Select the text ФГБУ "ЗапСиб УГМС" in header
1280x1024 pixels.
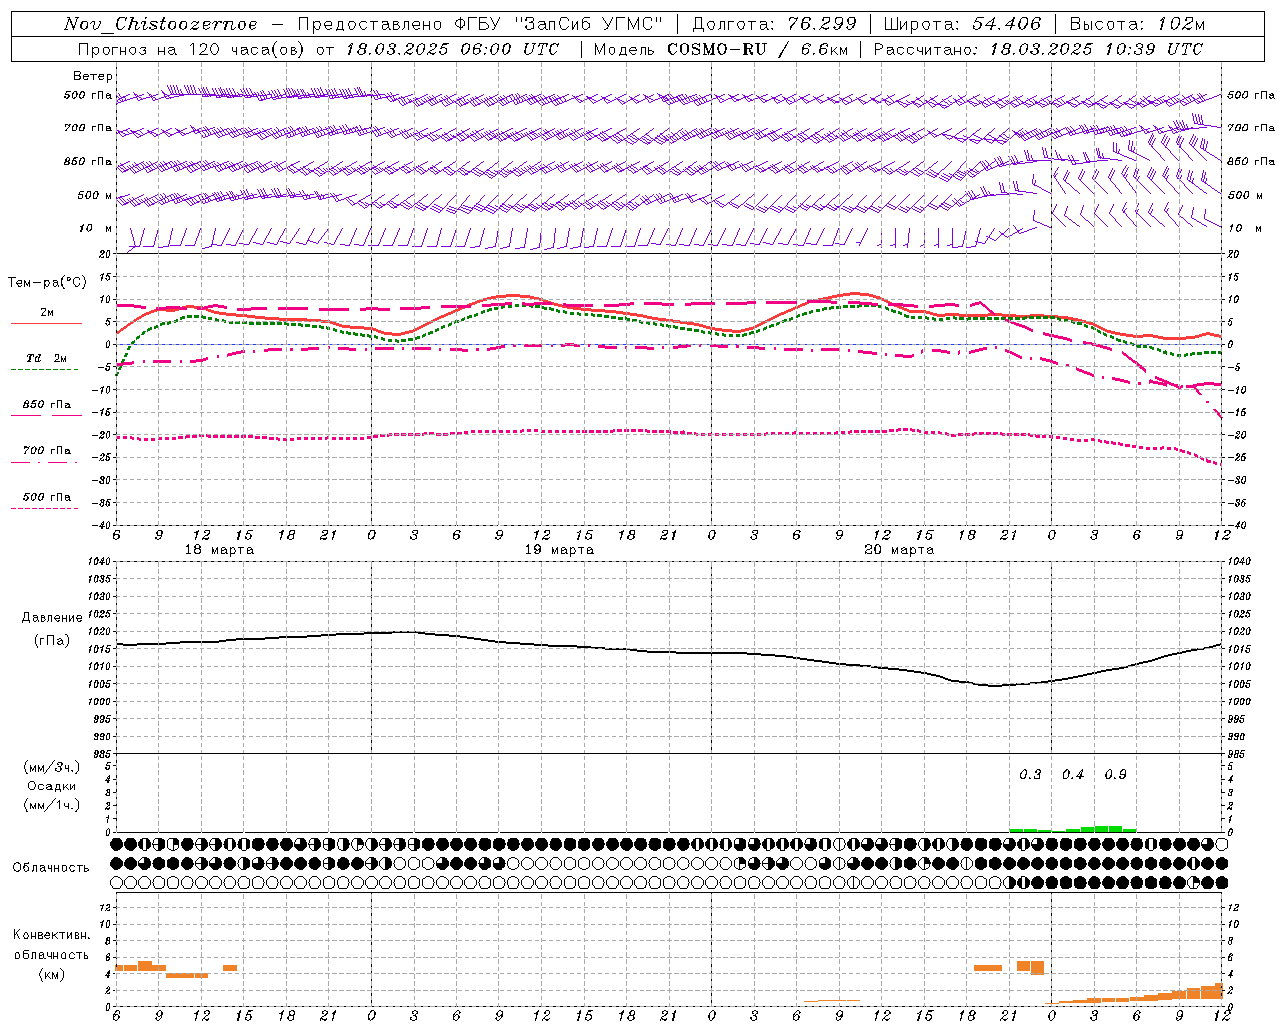[x=559, y=24]
